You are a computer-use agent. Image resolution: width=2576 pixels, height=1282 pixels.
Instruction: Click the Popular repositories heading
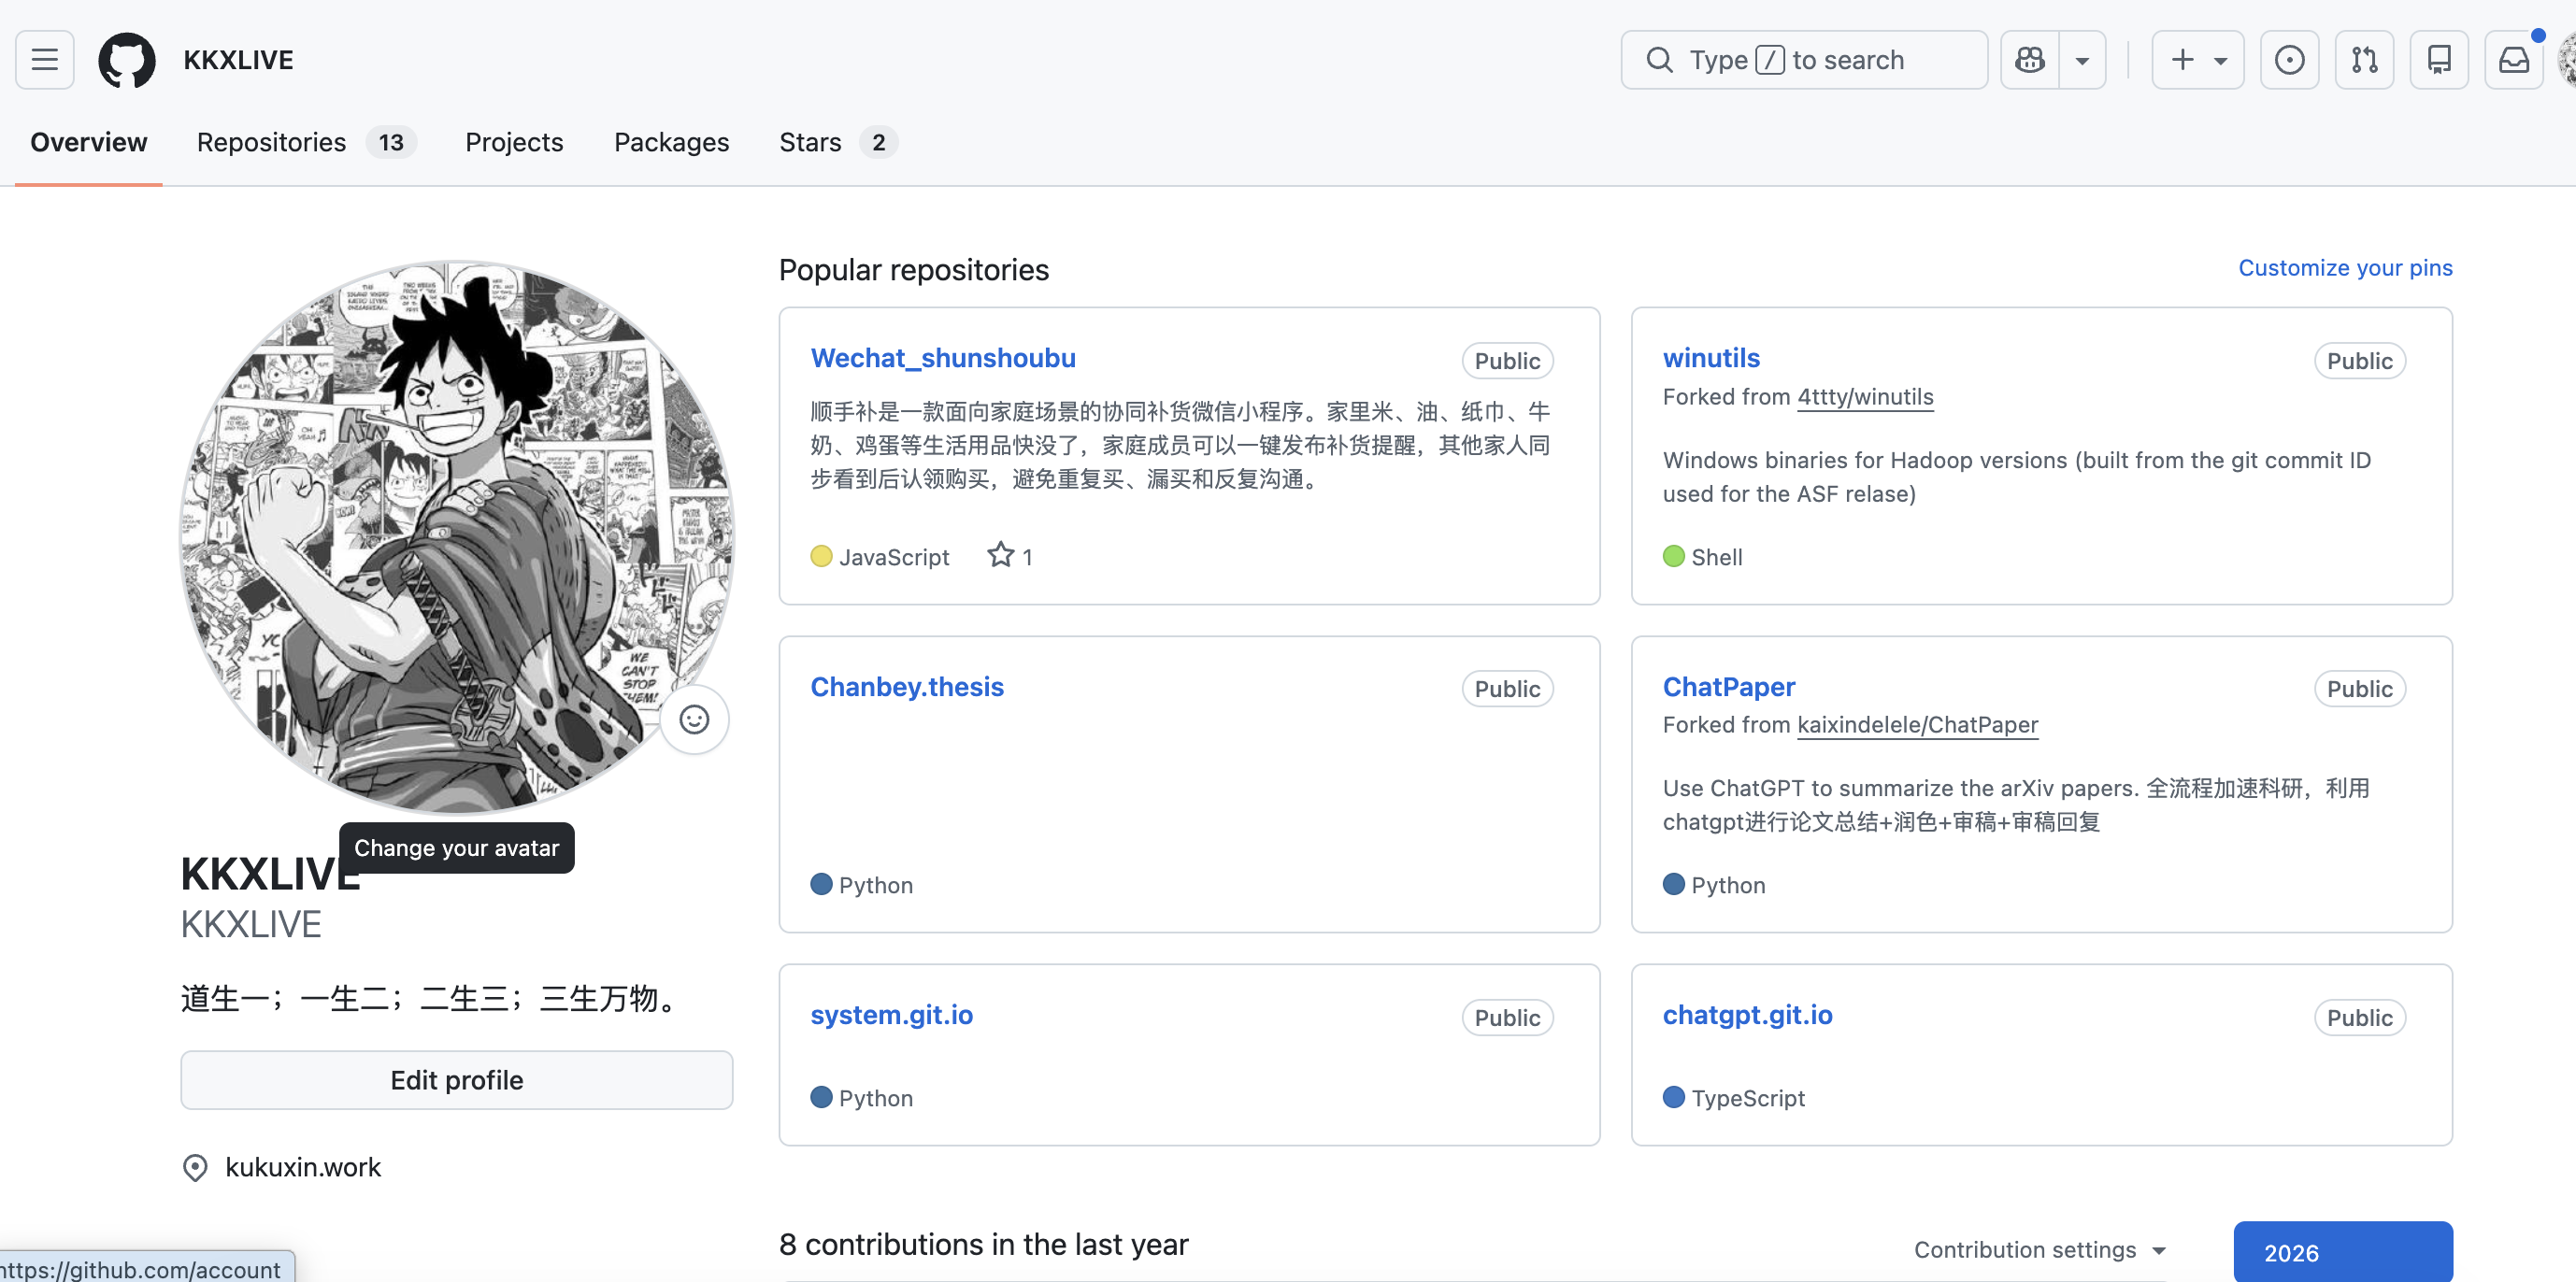click(913, 270)
